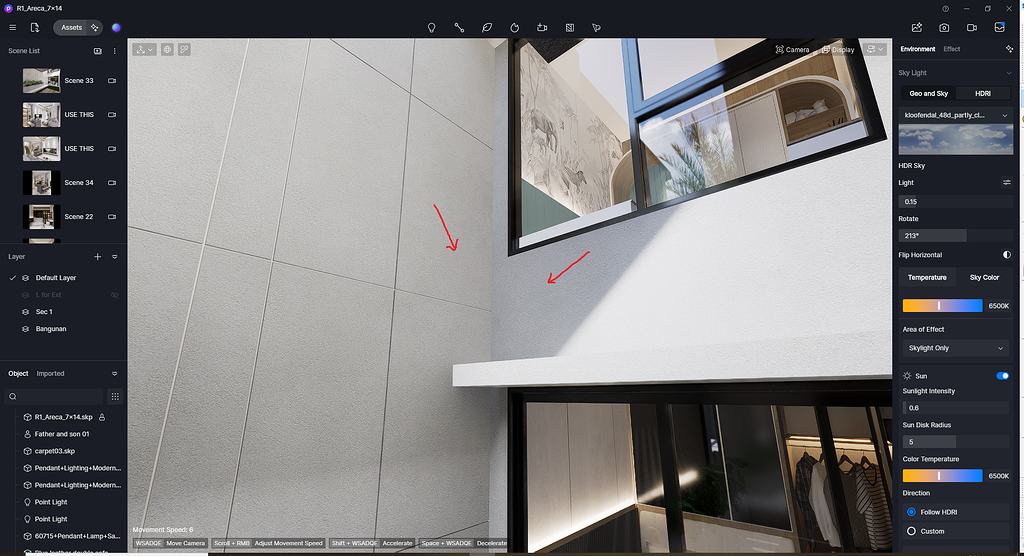
Task: Select Custom sun direction
Action: [911, 531]
